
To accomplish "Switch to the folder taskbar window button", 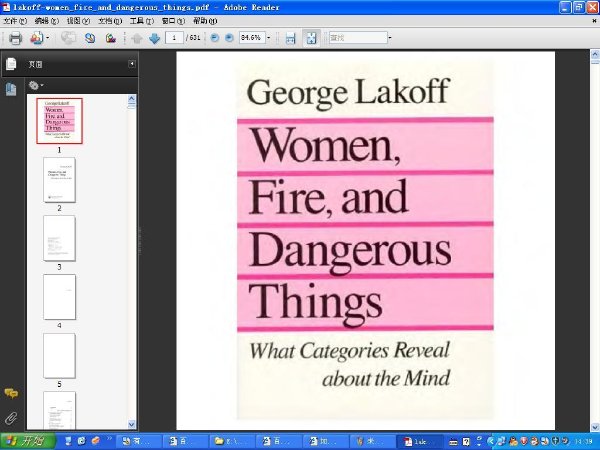I will 232,442.
